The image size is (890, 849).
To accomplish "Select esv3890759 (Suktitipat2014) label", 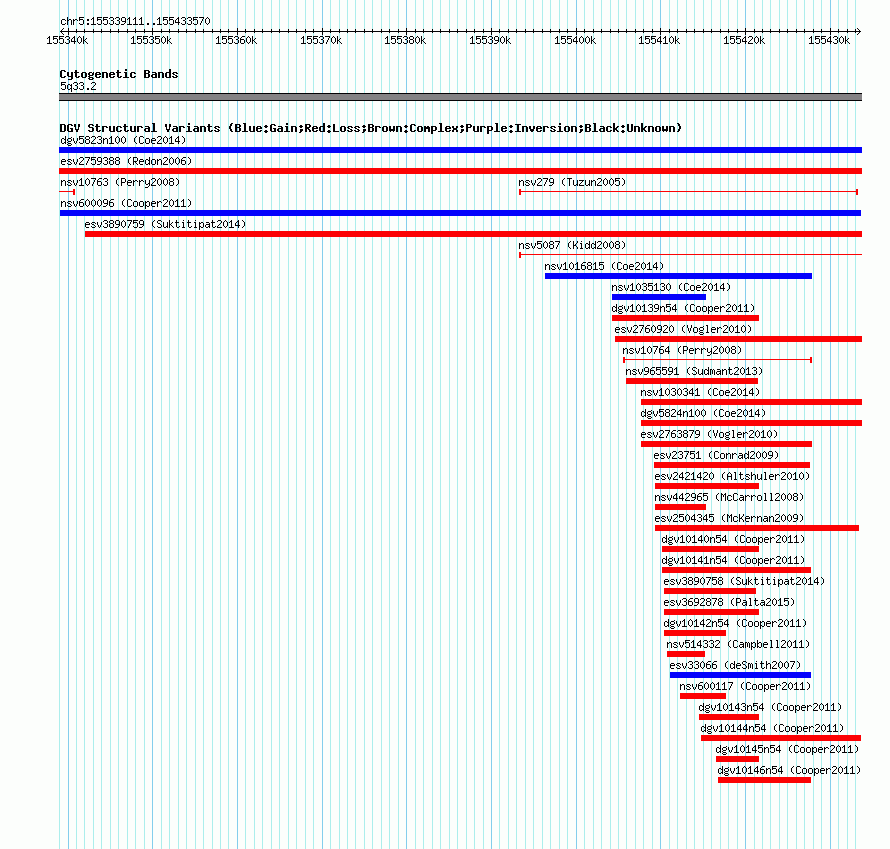I will [165, 224].
